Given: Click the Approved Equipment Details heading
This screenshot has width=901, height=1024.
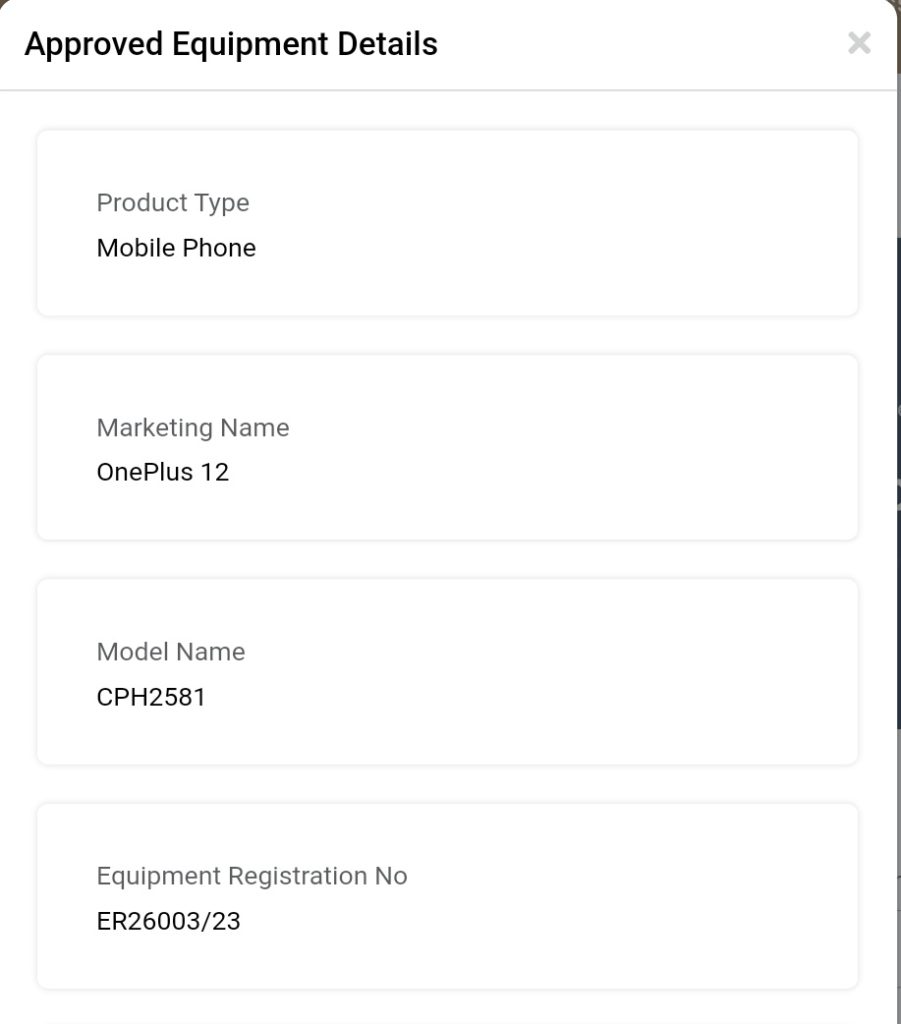Looking at the screenshot, I should click(x=231, y=44).
